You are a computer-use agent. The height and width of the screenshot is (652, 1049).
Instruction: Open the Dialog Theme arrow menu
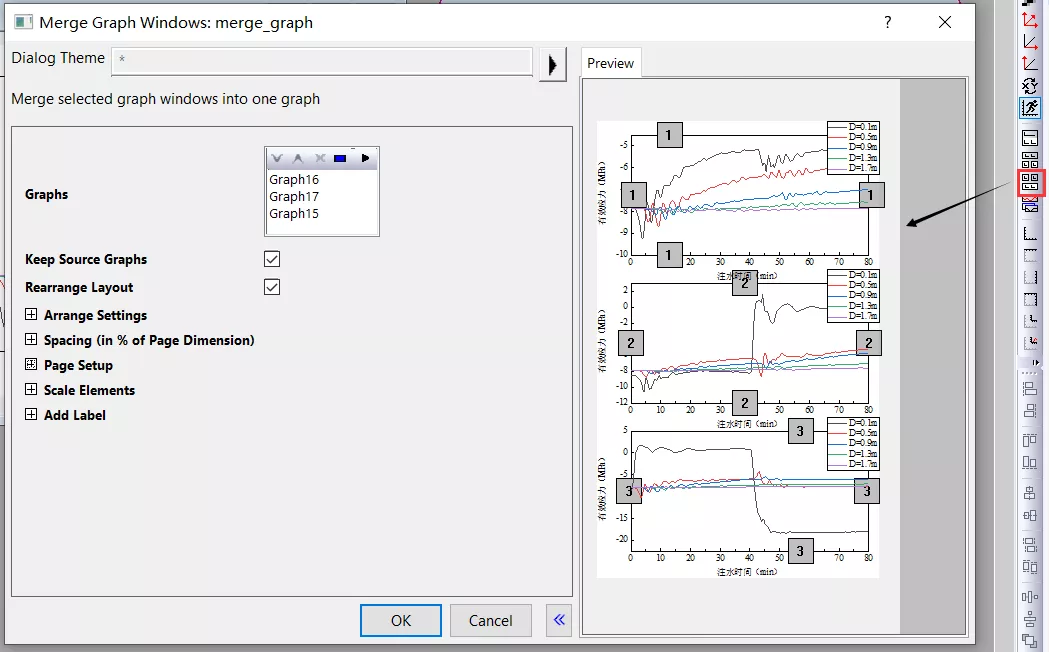coord(553,64)
